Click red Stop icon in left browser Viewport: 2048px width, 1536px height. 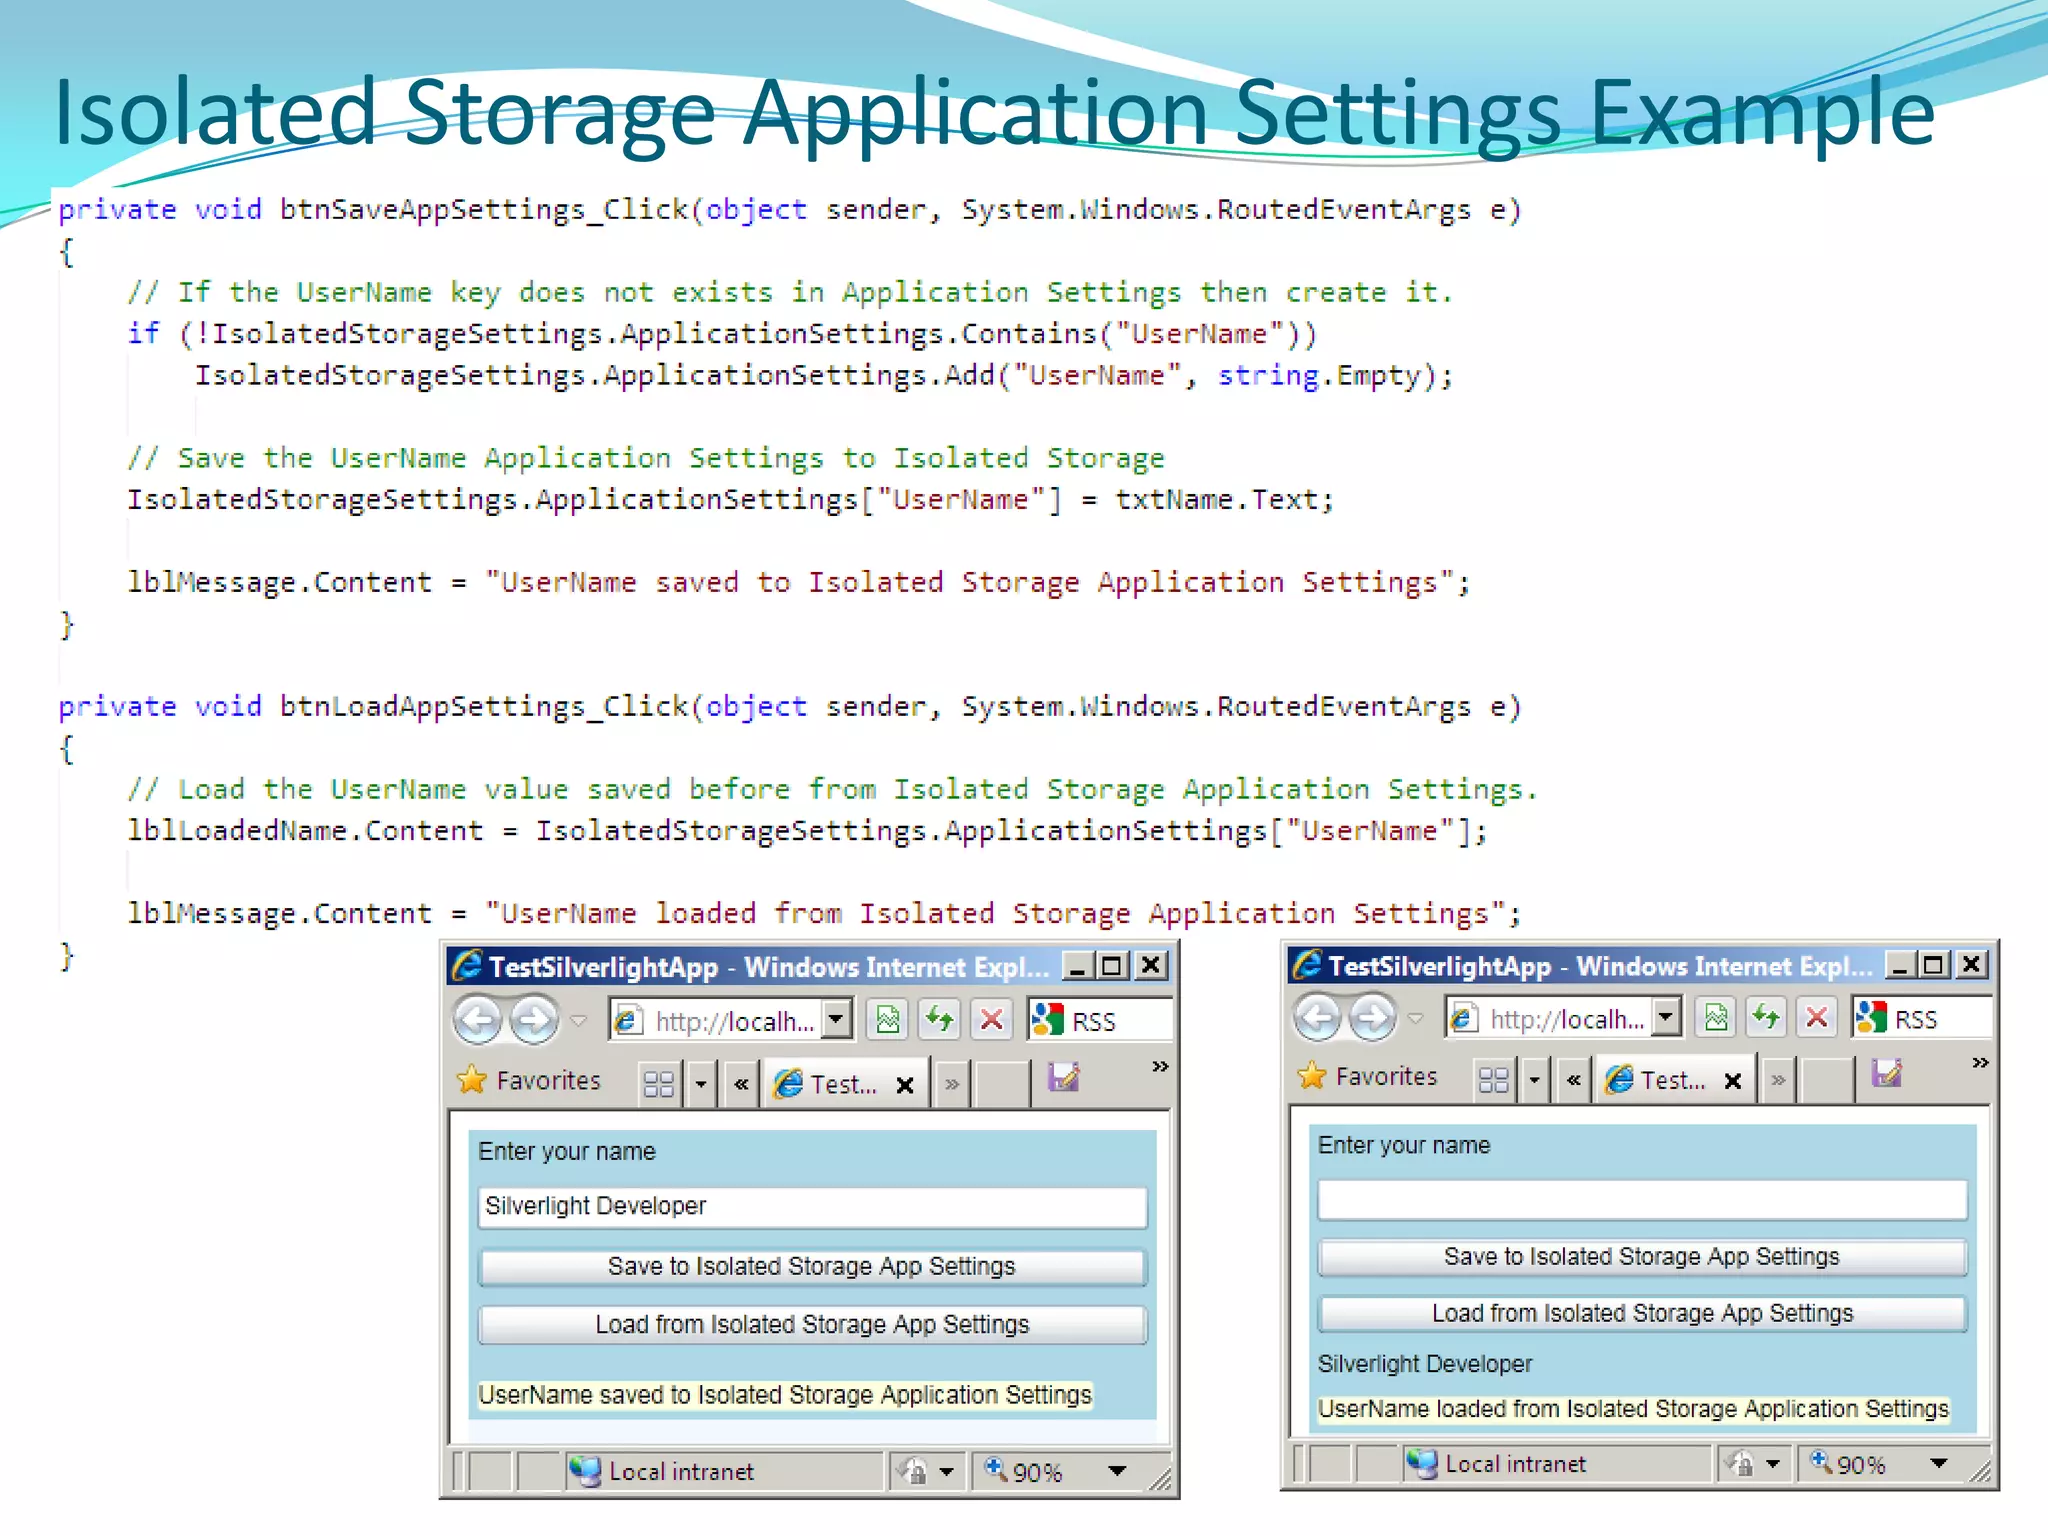coord(991,1020)
